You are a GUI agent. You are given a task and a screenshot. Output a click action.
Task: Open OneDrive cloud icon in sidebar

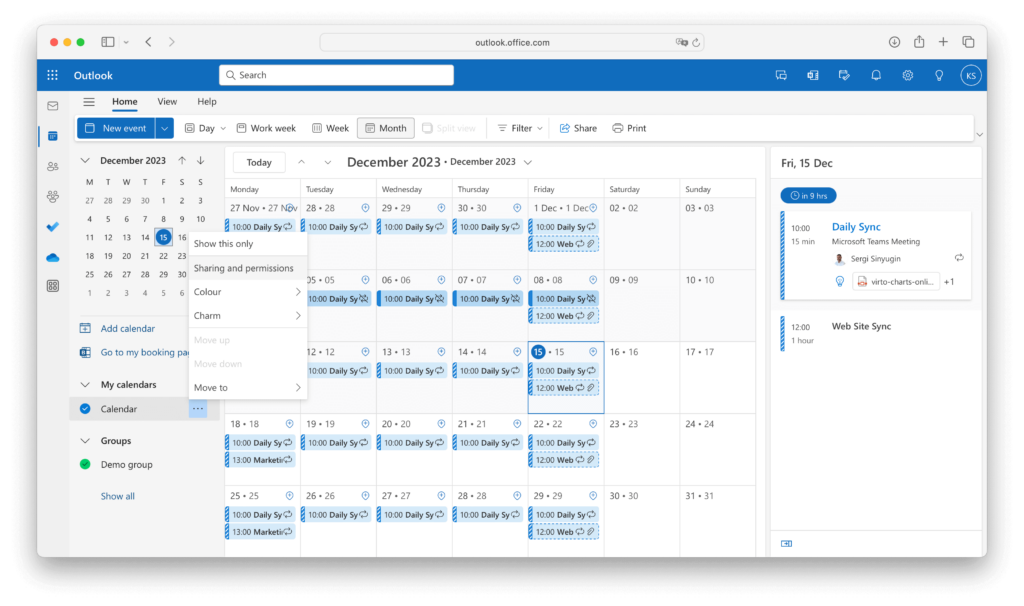[x=53, y=257]
